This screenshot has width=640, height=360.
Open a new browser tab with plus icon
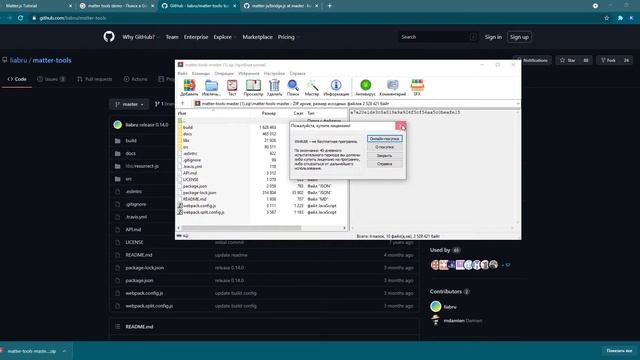pos(329,6)
